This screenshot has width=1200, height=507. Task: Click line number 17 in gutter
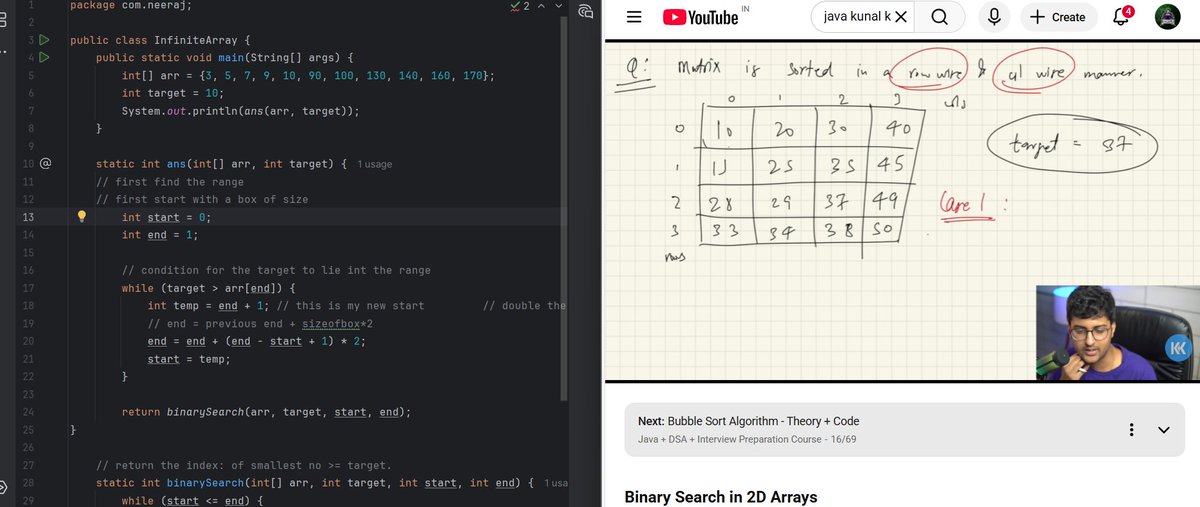coord(27,288)
